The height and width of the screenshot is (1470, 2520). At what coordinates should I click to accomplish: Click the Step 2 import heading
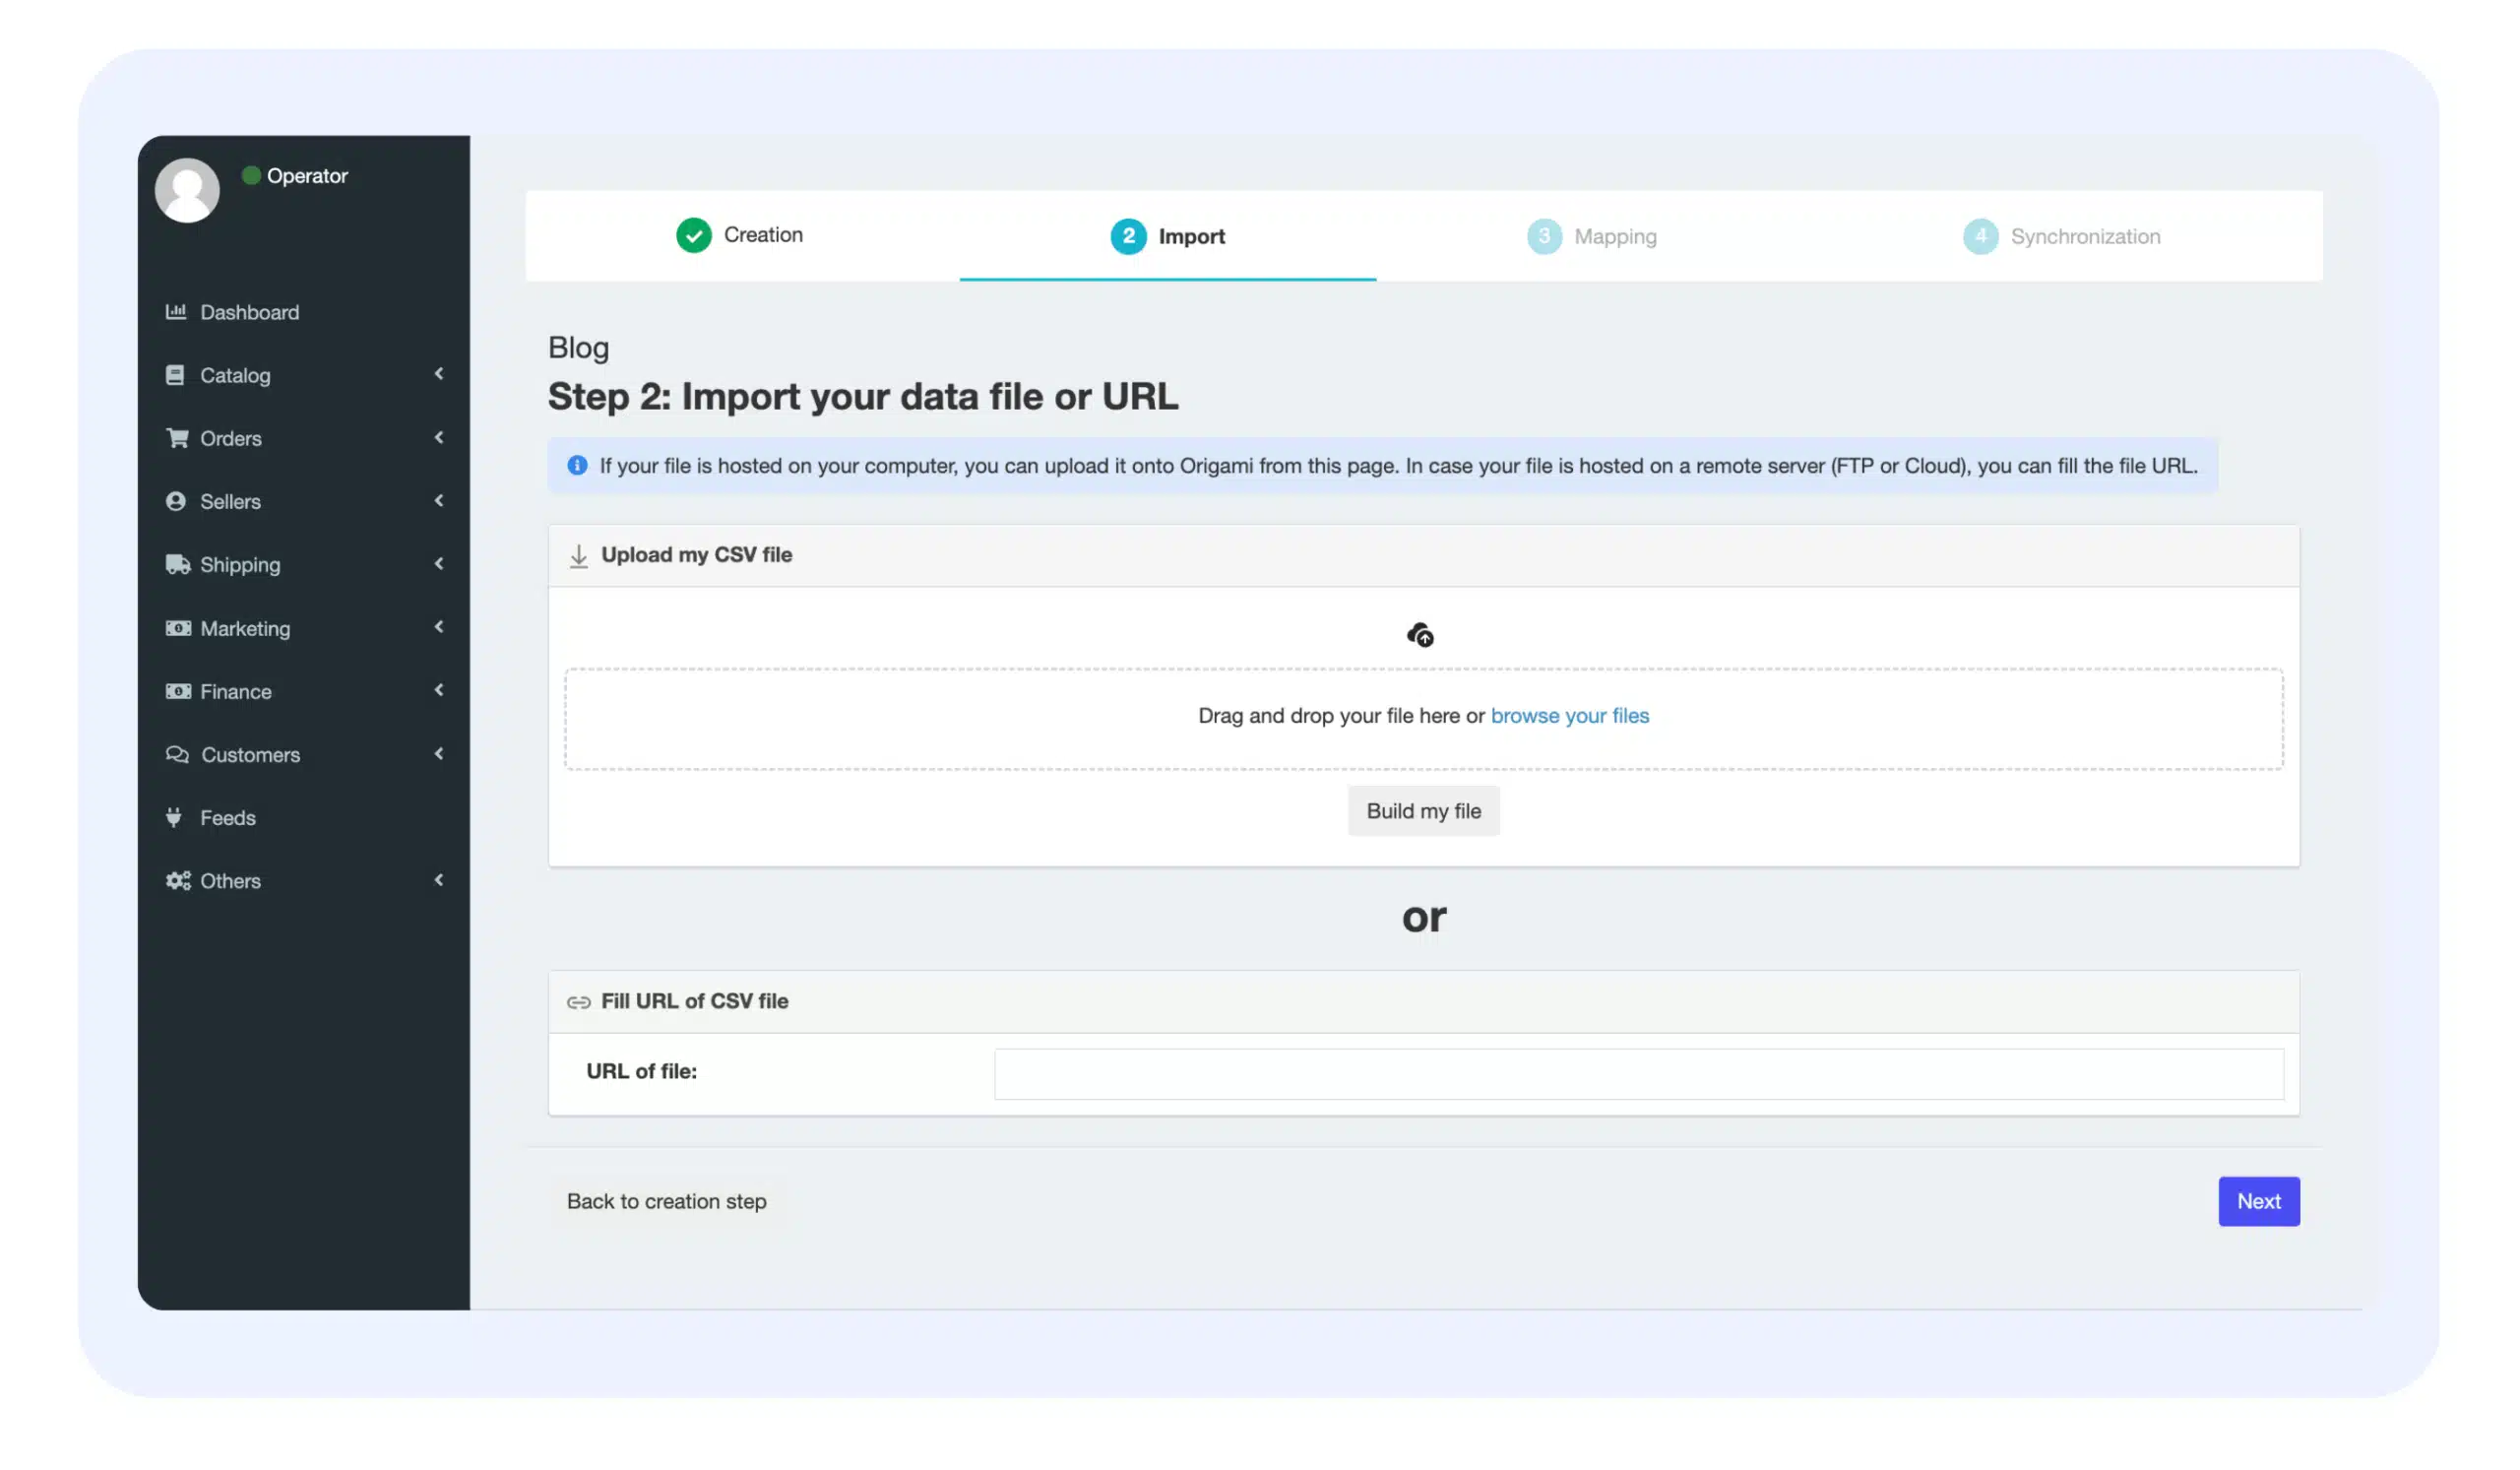(x=863, y=396)
